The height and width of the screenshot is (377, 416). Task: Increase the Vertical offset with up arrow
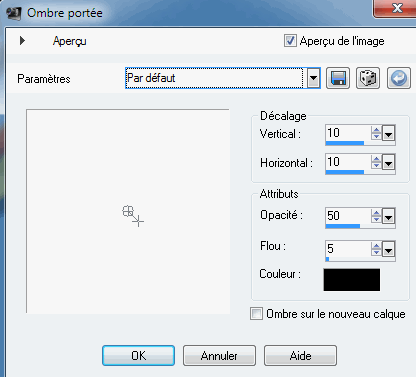coord(376,130)
